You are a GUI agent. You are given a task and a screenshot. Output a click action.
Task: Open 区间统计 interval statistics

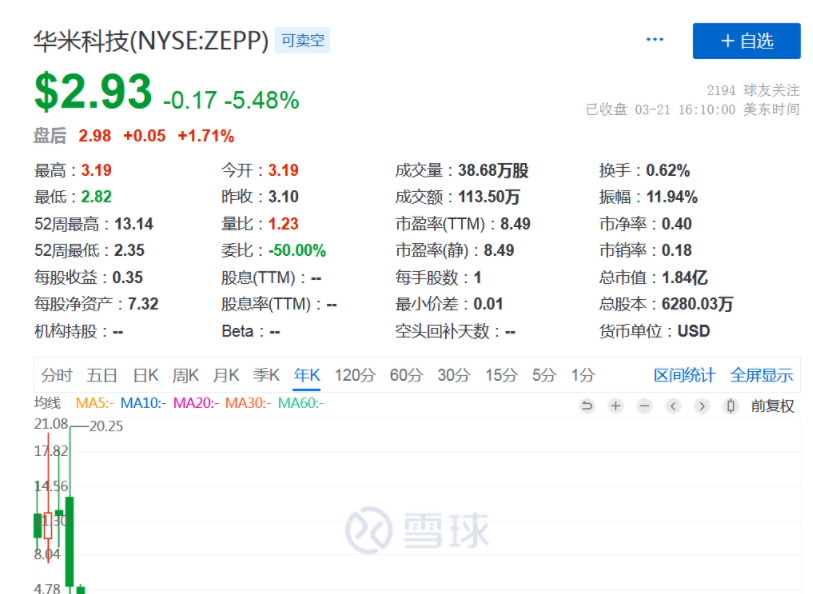(x=684, y=375)
